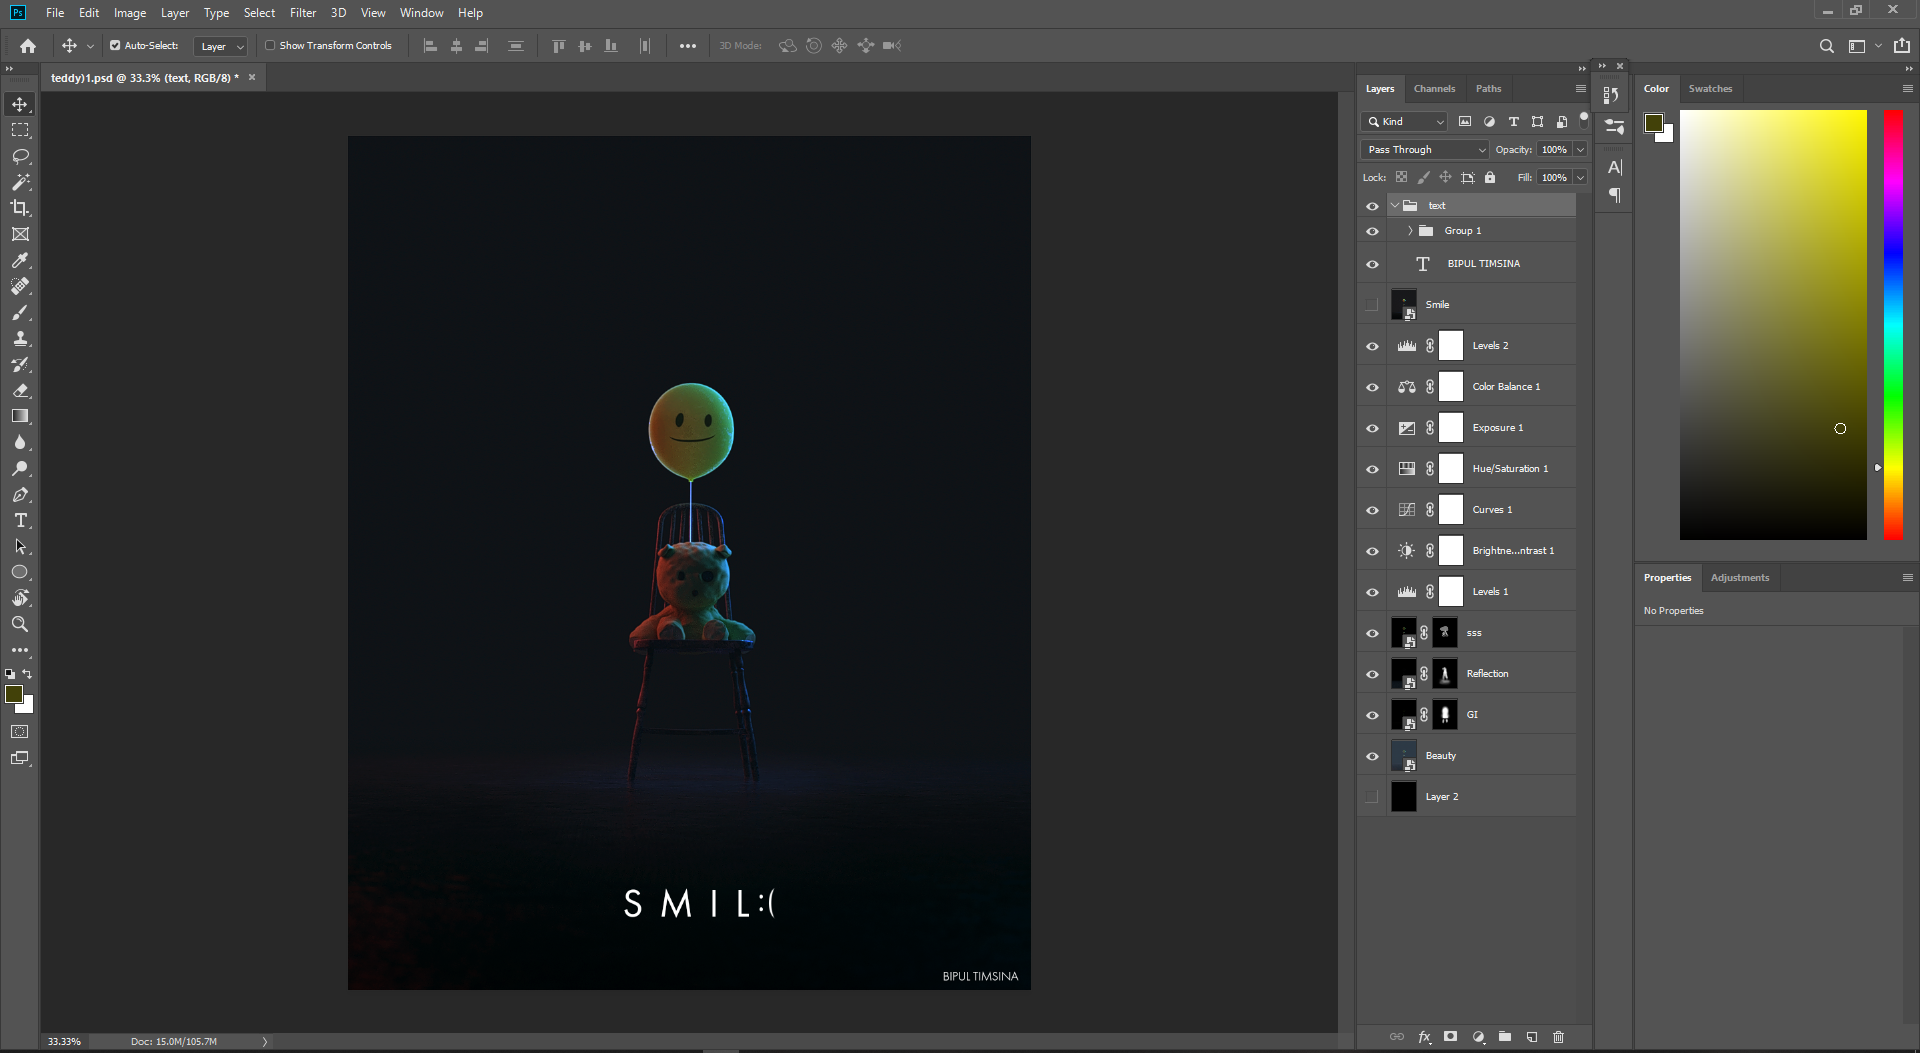
Task: Click Delete layer trash icon
Action: 1558,1037
